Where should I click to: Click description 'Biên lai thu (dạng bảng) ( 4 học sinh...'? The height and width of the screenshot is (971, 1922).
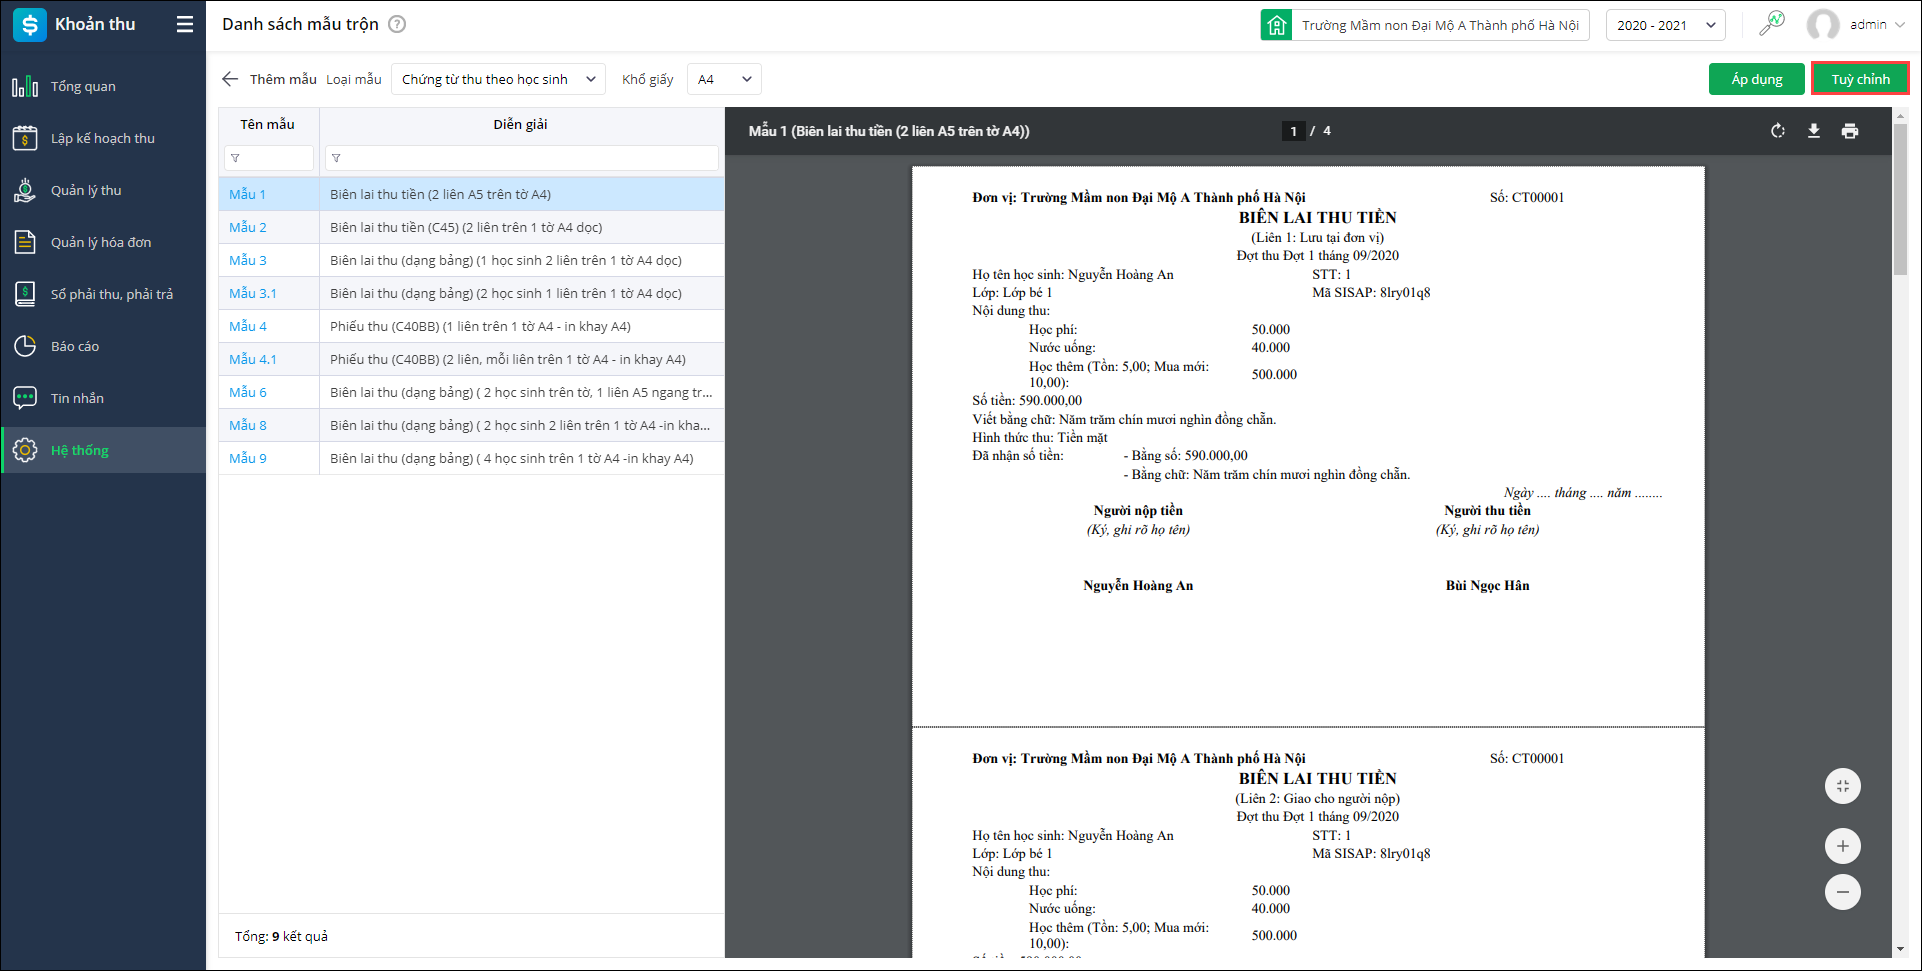pos(511,458)
